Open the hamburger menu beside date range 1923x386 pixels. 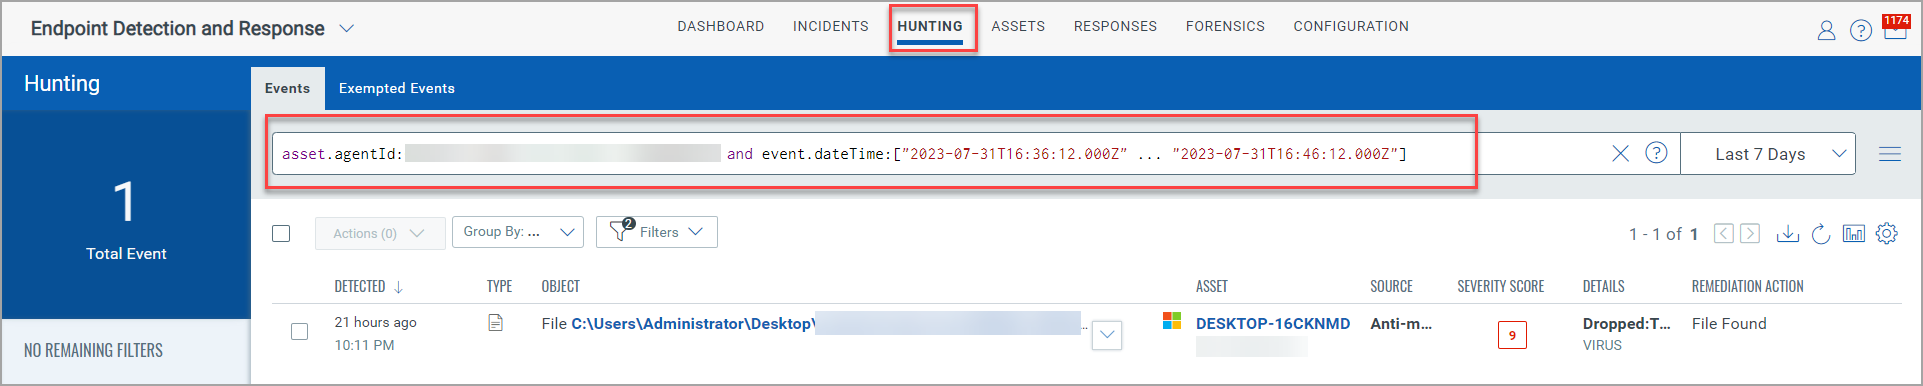click(1890, 154)
